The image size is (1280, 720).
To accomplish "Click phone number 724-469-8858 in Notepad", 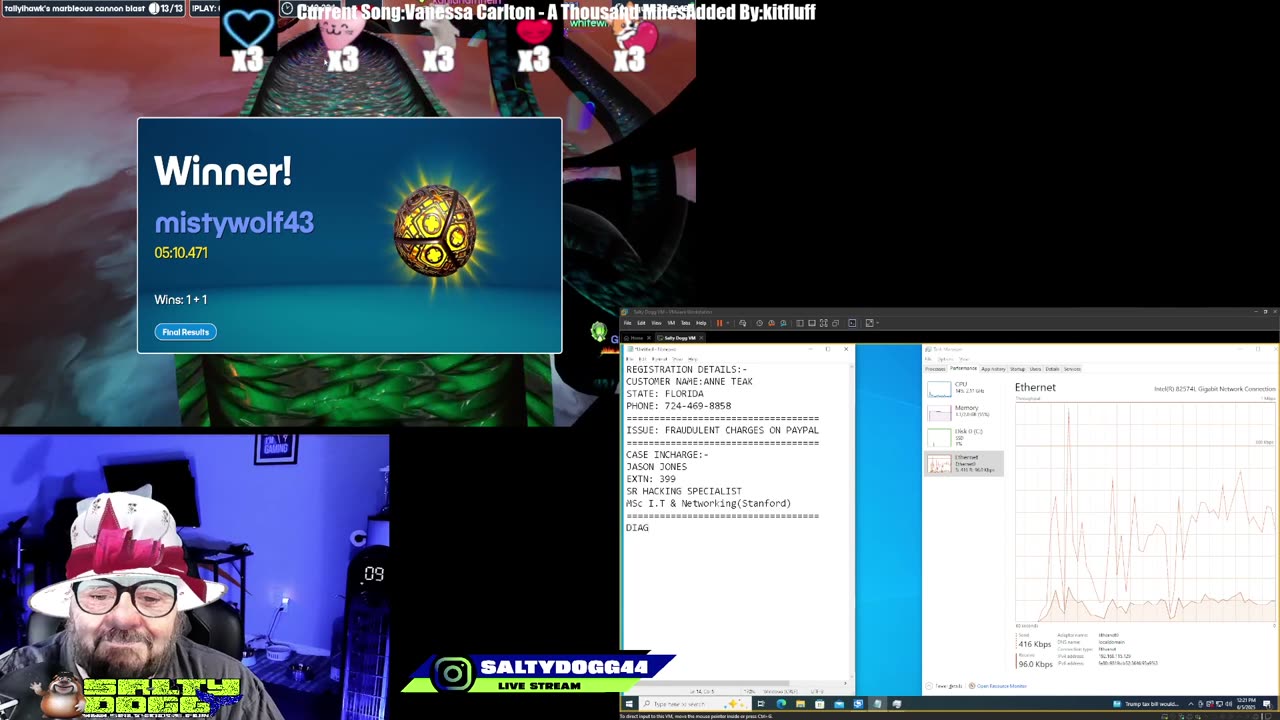I will [698, 406].
